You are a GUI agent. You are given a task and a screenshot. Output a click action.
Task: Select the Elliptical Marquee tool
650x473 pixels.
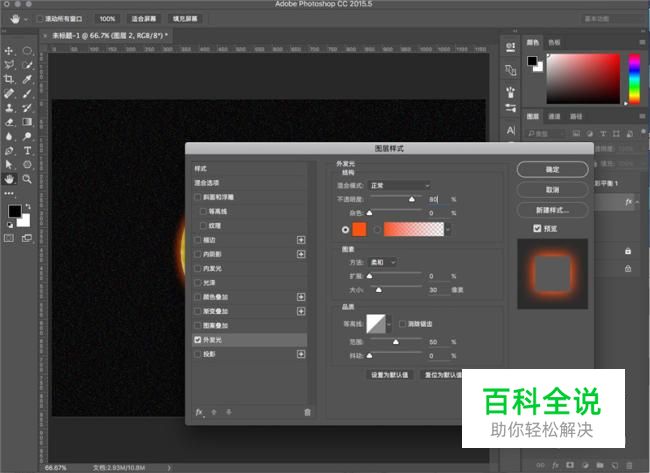coord(27,51)
